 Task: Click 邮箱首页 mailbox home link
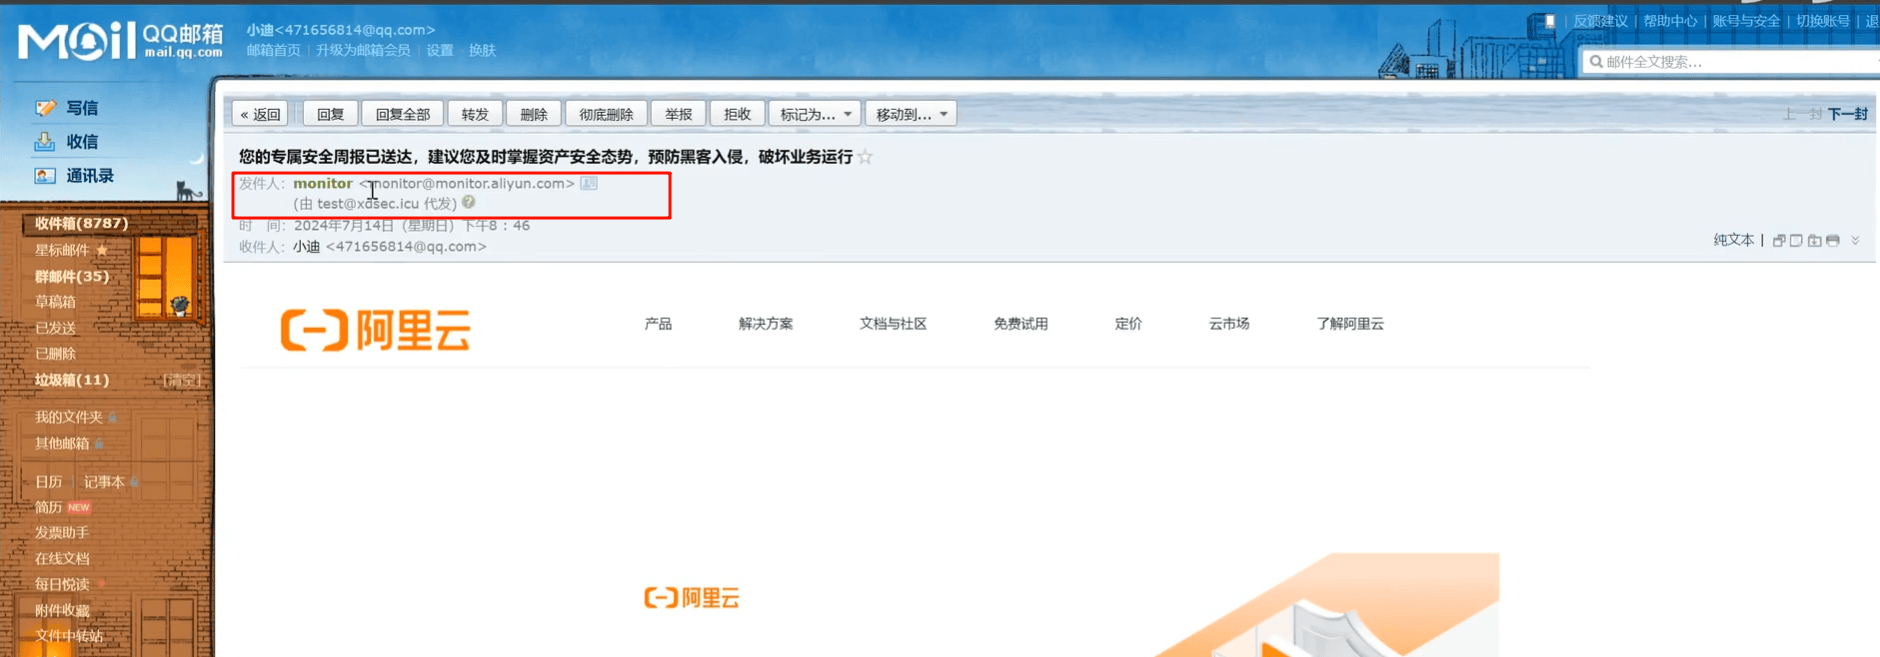(x=274, y=50)
